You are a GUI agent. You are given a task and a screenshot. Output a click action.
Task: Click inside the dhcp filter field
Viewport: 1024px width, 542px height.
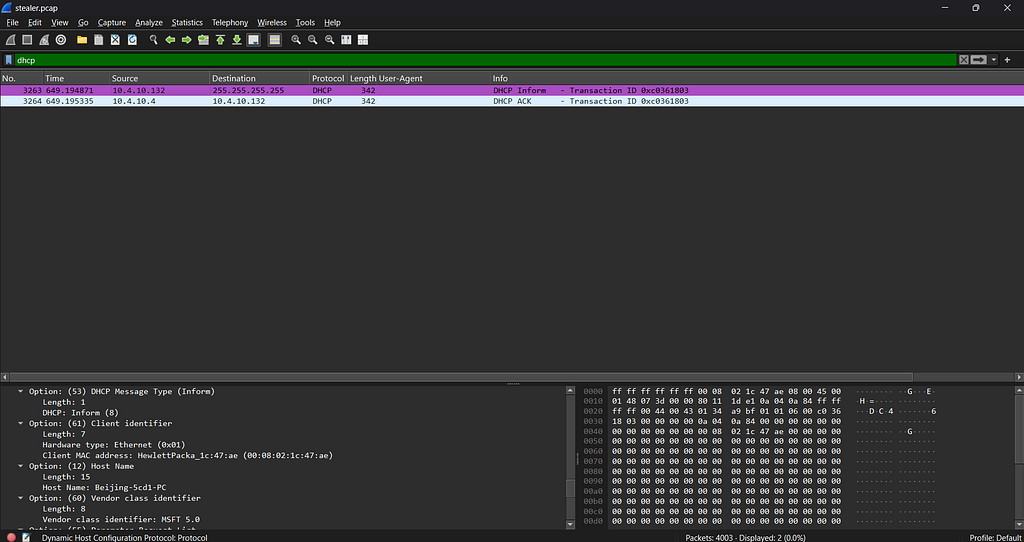486,60
